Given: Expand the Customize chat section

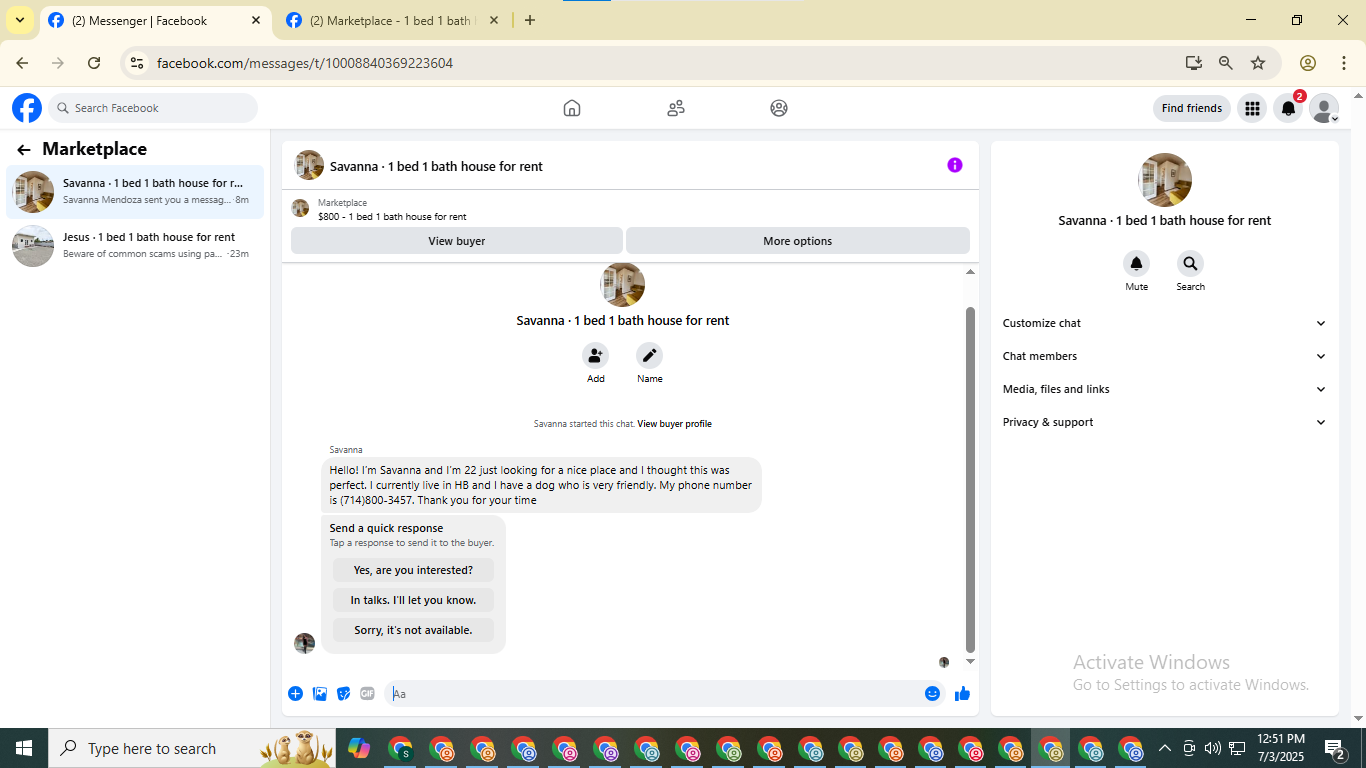Looking at the screenshot, I should [1165, 323].
